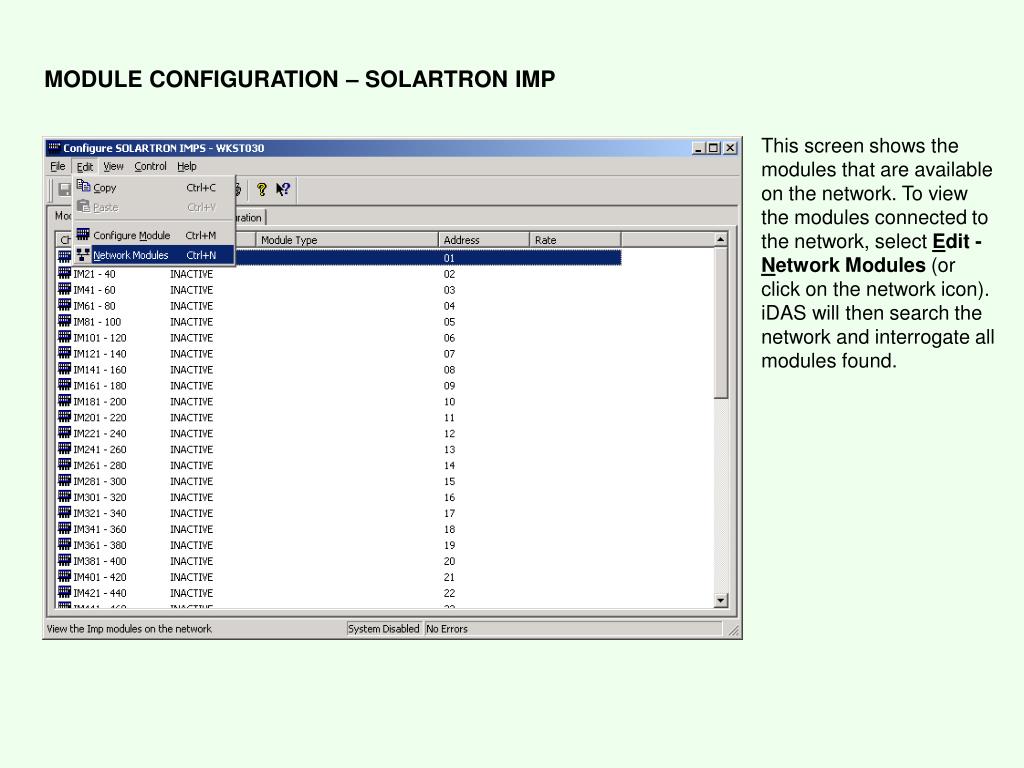The image size is (1024, 768).
Task: Click the scrollbar up arrow
Action: tap(720, 240)
